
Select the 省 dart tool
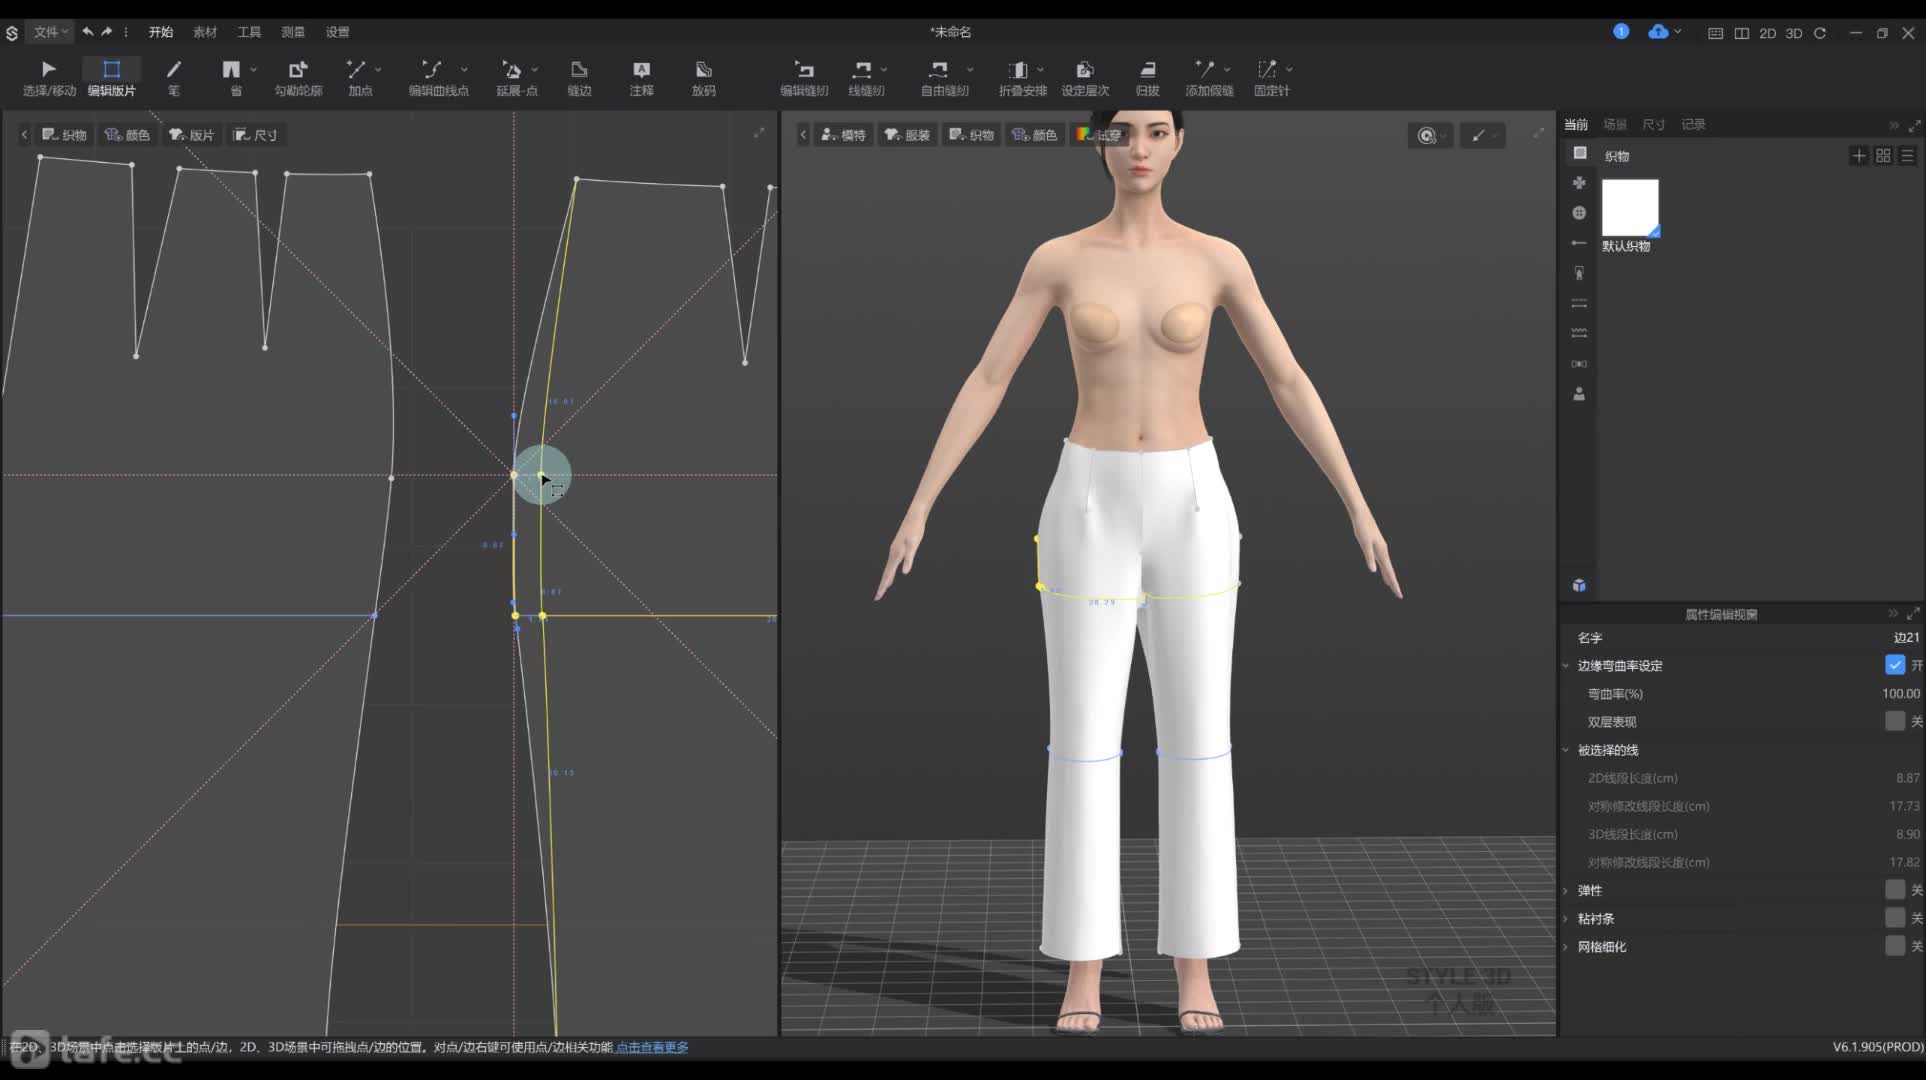point(232,77)
